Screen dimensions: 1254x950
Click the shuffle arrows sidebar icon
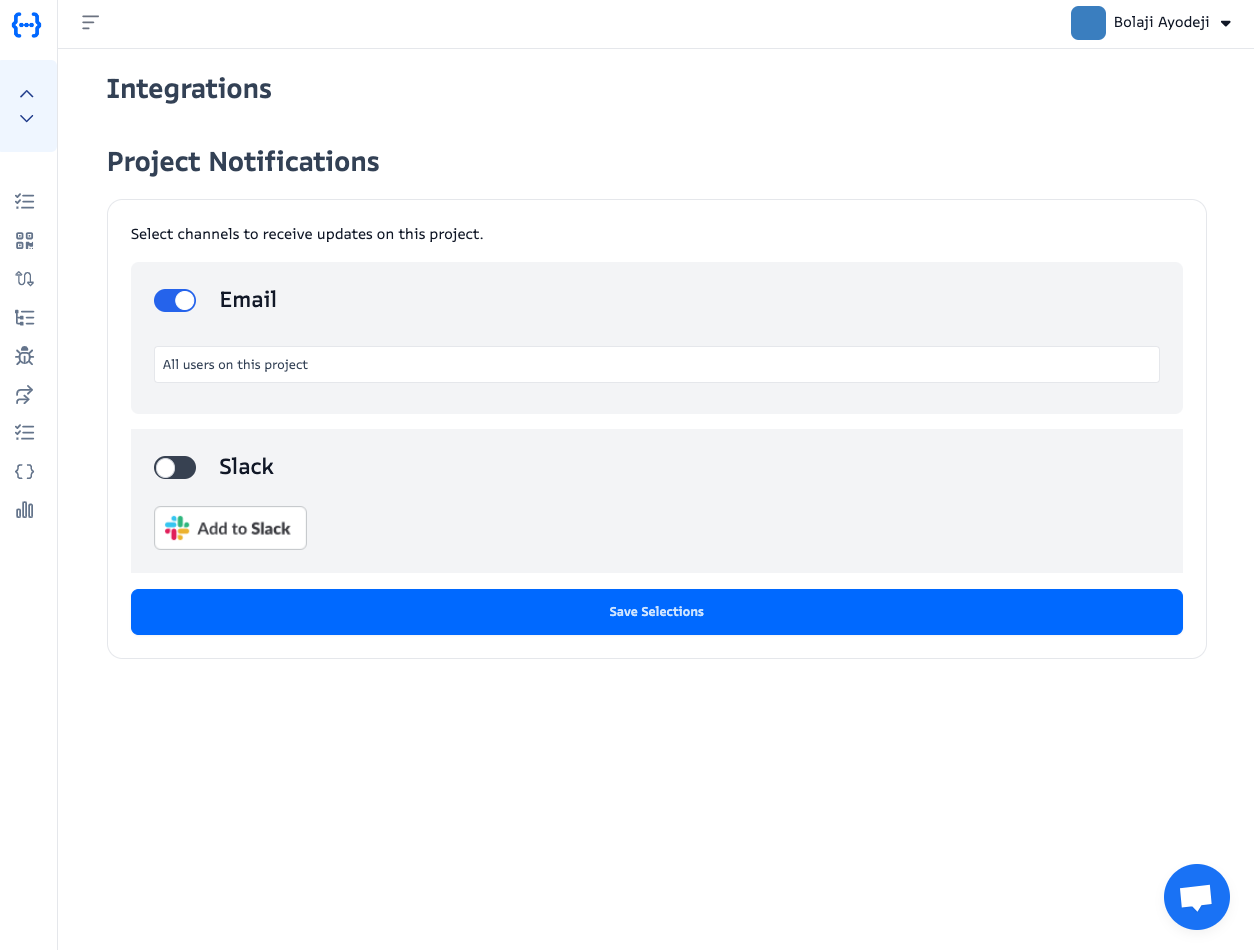pyautogui.click(x=24, y=278)
